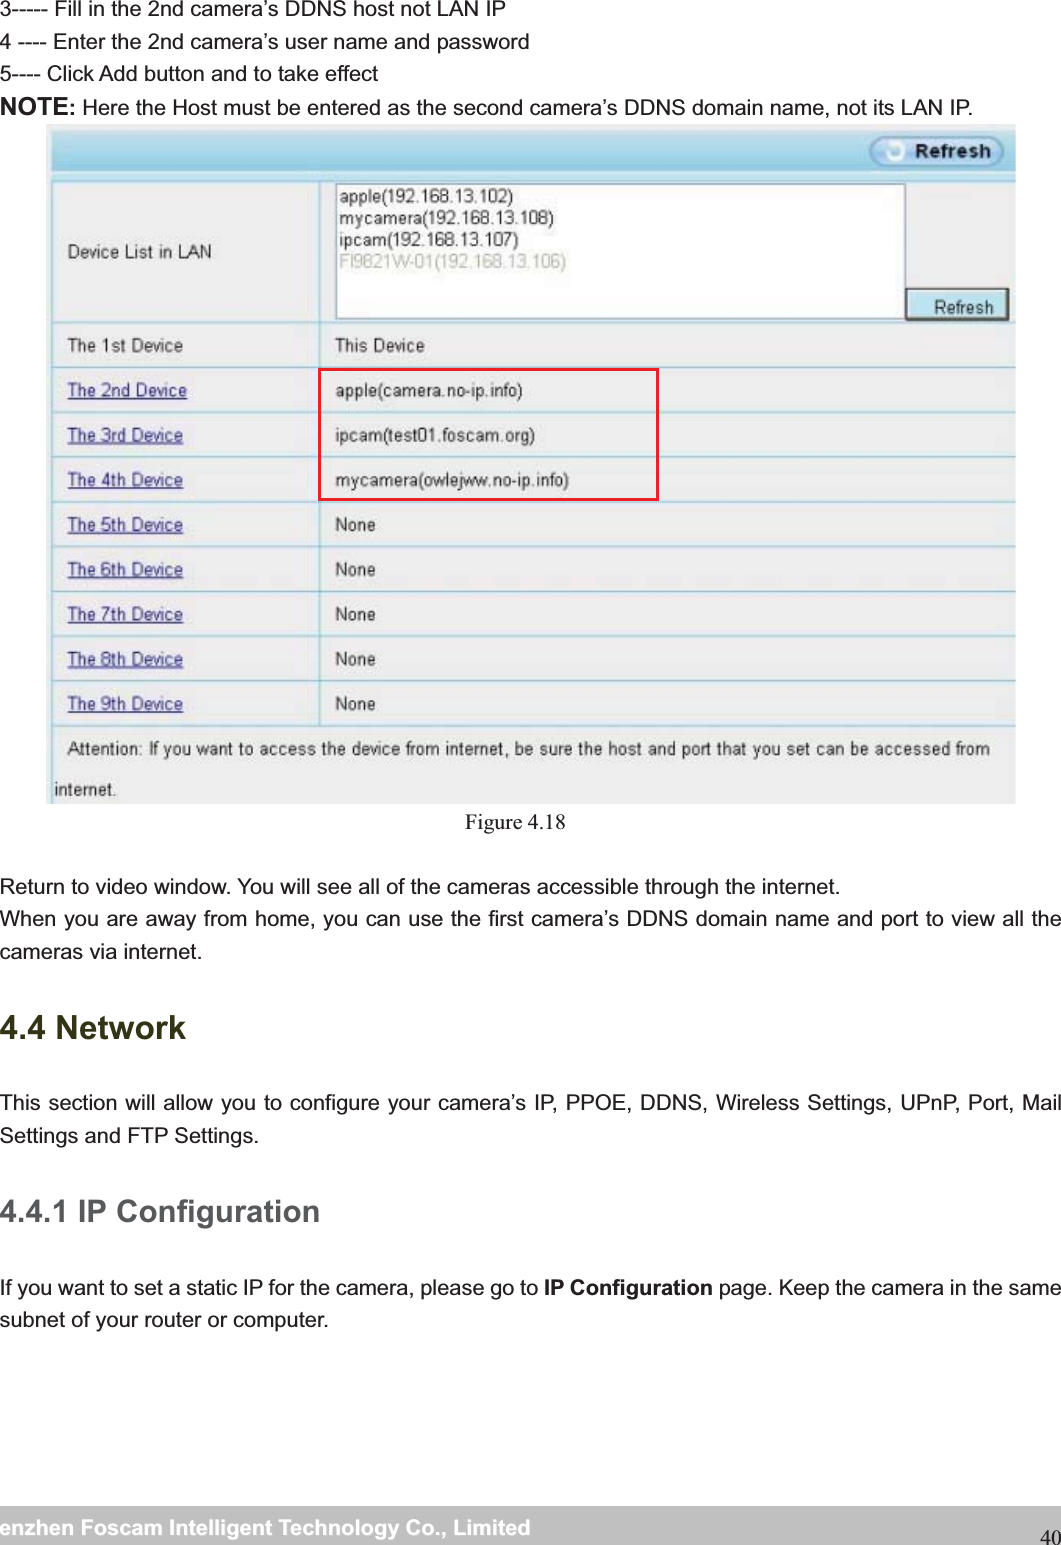Open The 8th Device link
Image resolution: width=1061 pixels, height=1545 pixels.
[x=125, y=659]
